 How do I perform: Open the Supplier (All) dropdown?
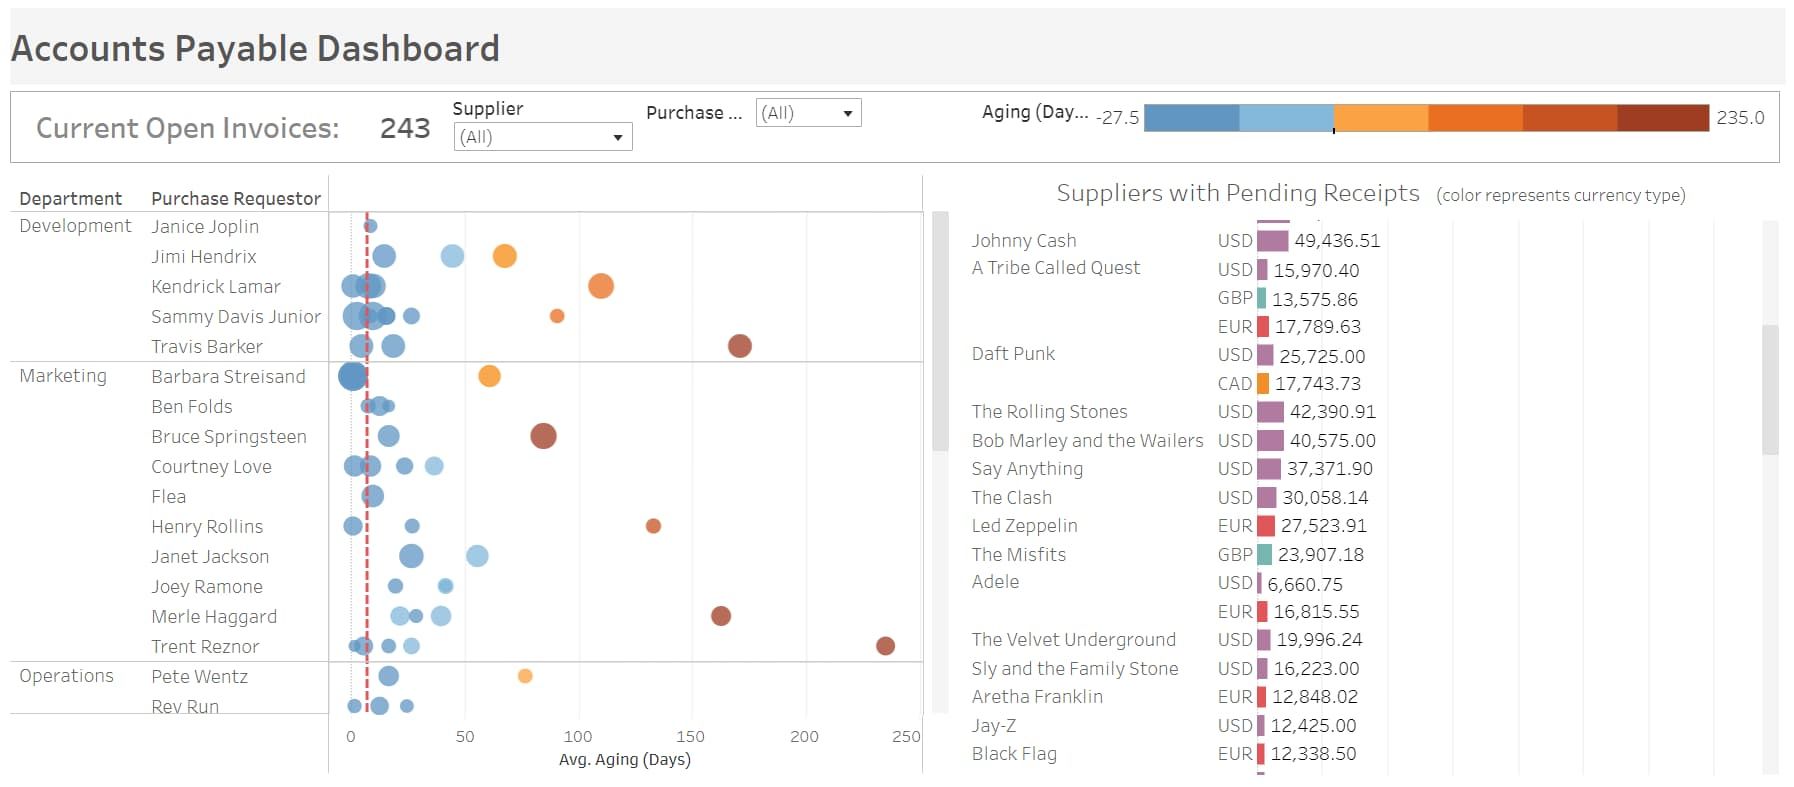pyautogui.click(x=542, y=137)
